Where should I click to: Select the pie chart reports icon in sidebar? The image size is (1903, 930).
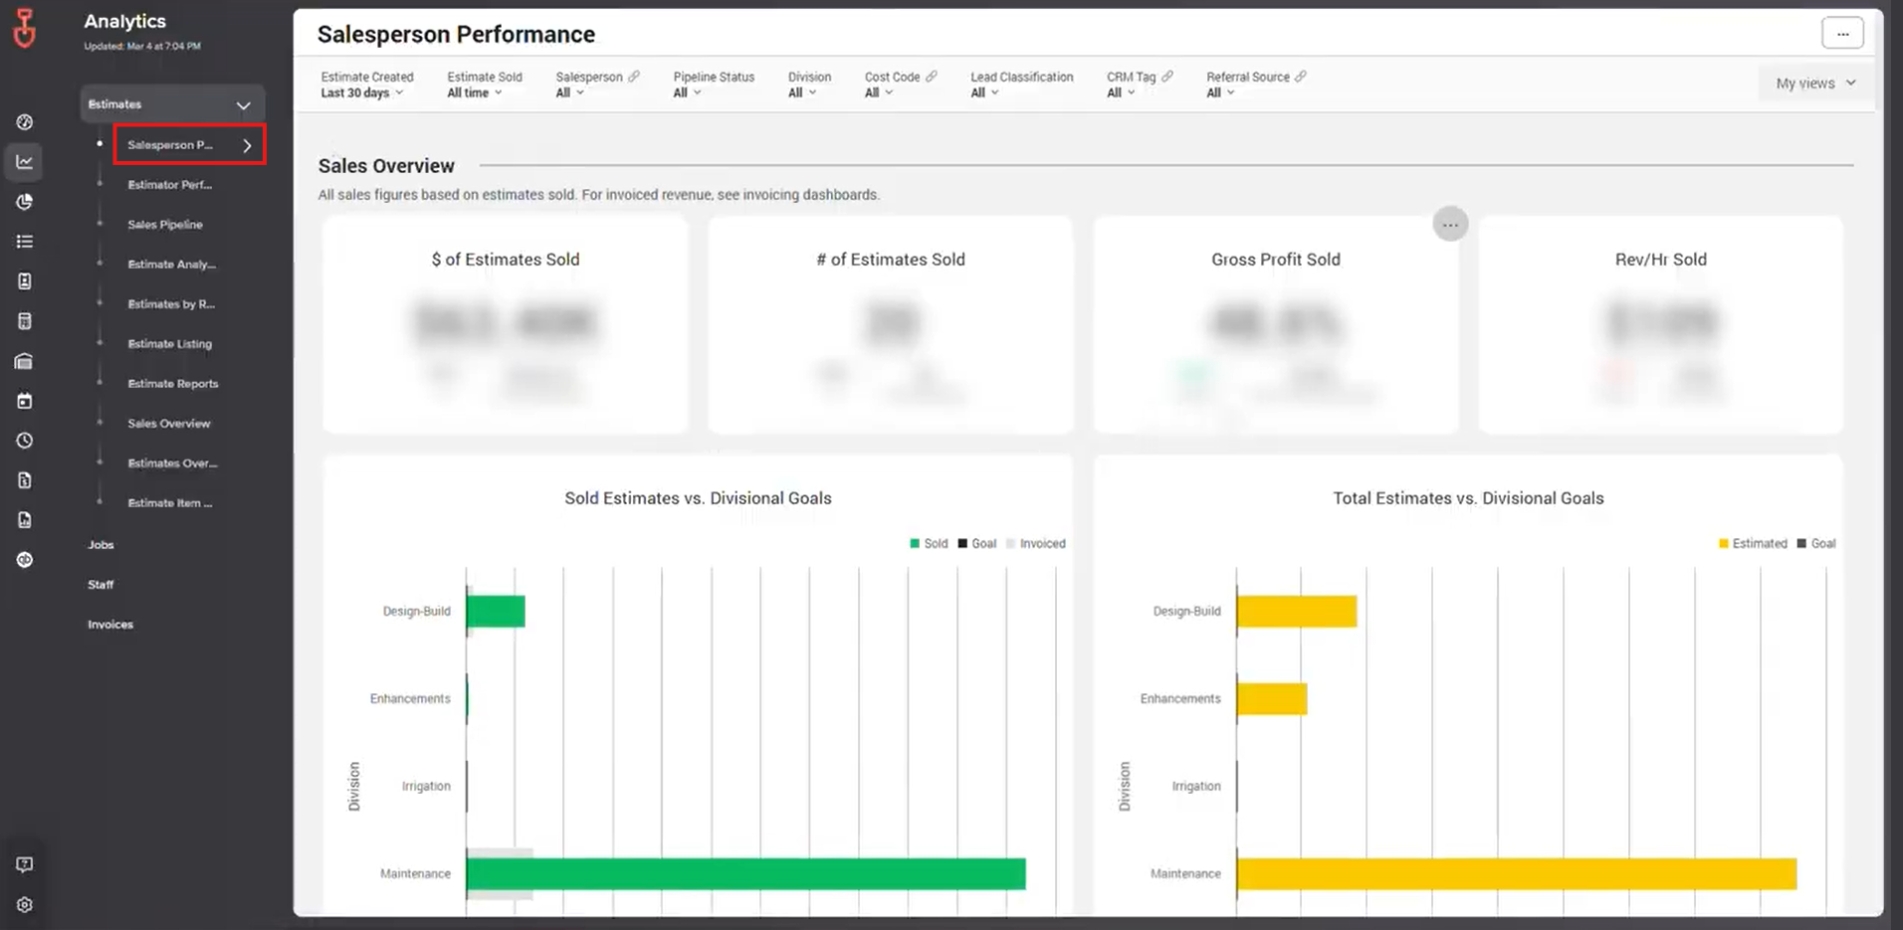click(24, 201)
